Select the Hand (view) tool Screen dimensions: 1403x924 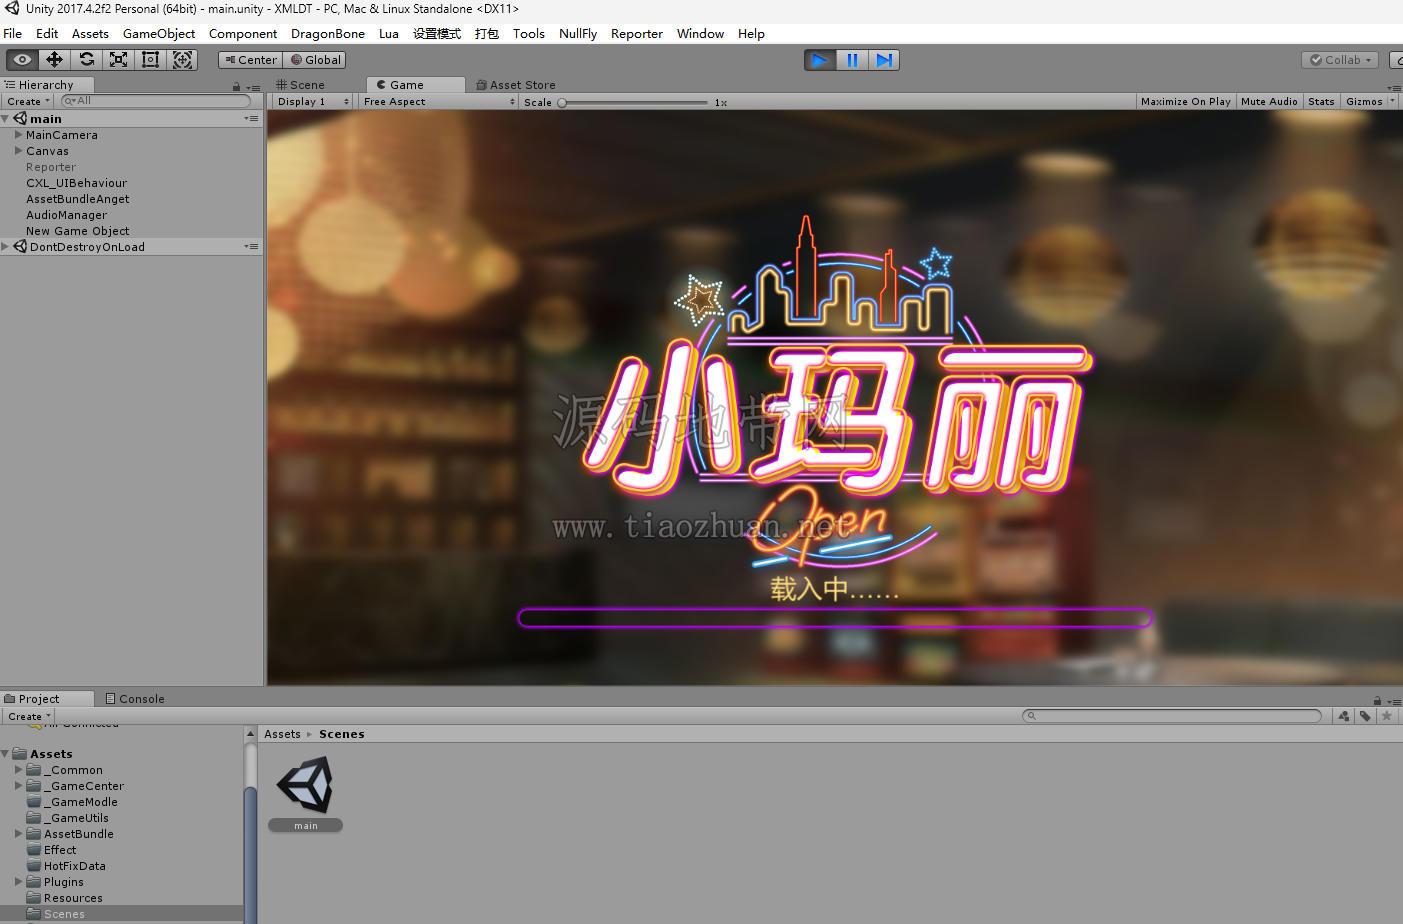(x=22, y=60)
